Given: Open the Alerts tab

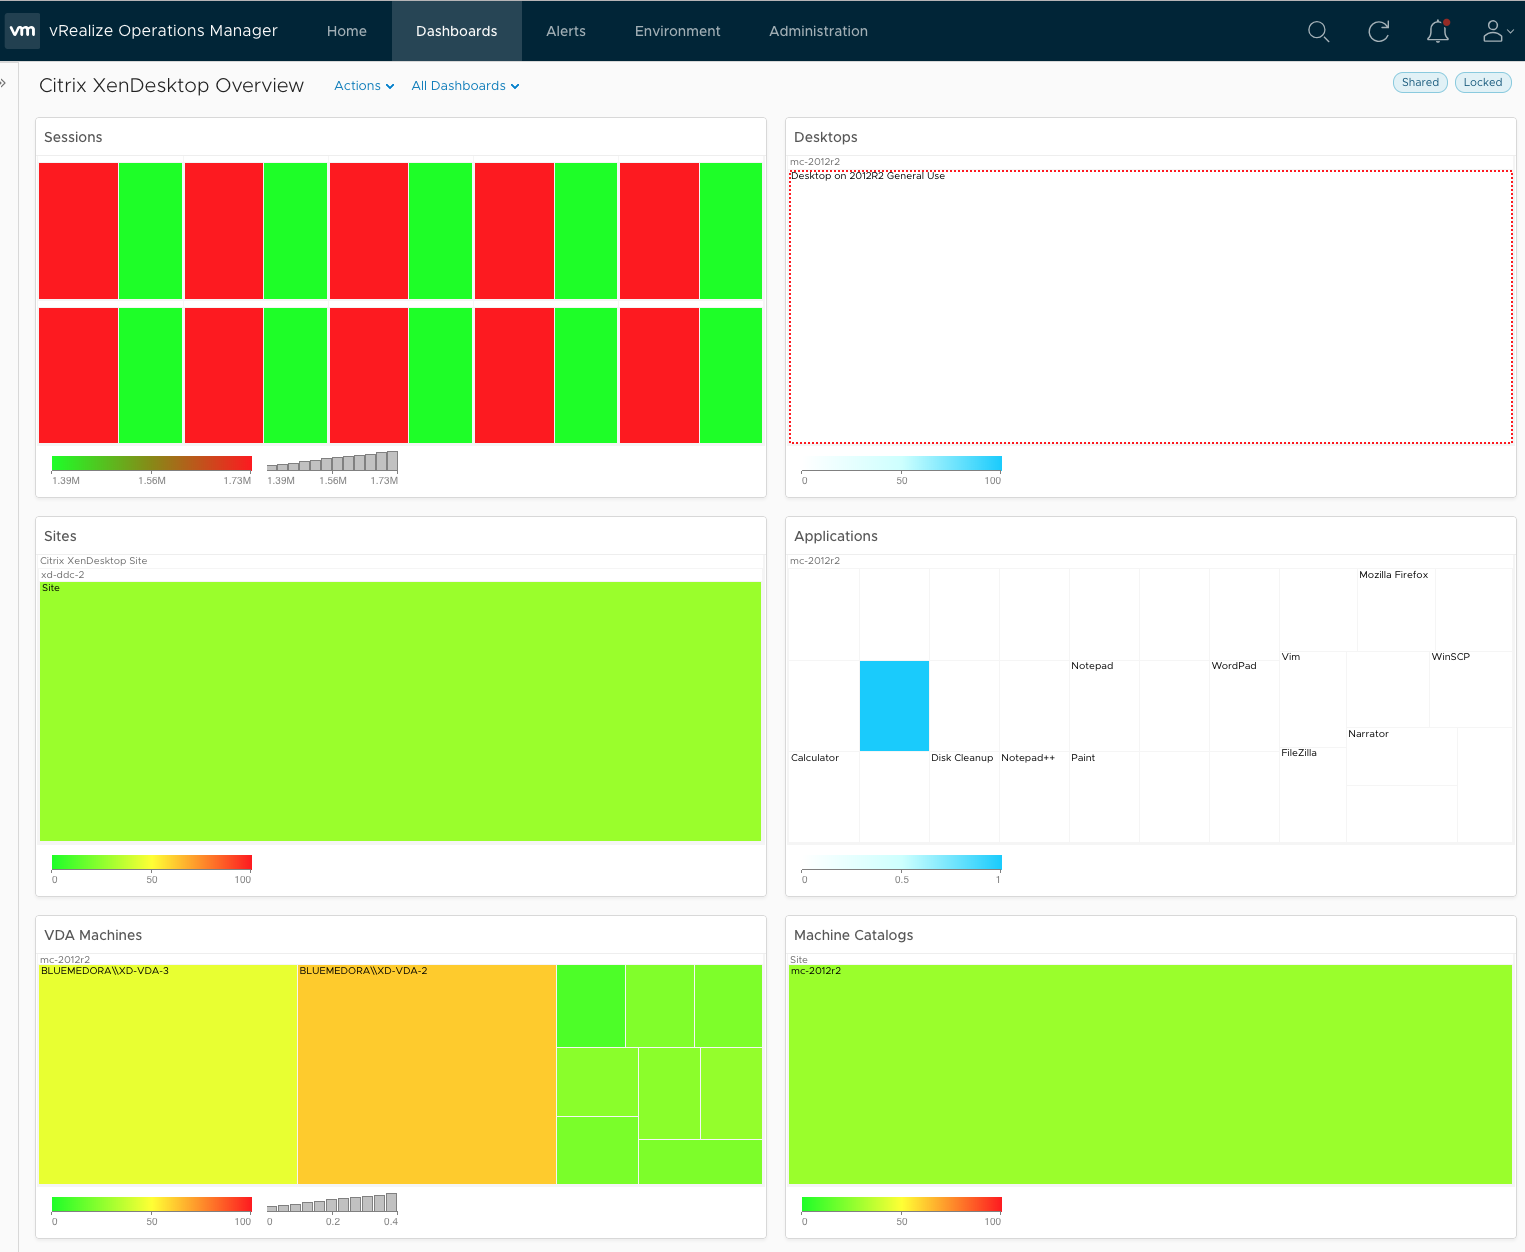Looking at the screenshot, I should [566, 31].
